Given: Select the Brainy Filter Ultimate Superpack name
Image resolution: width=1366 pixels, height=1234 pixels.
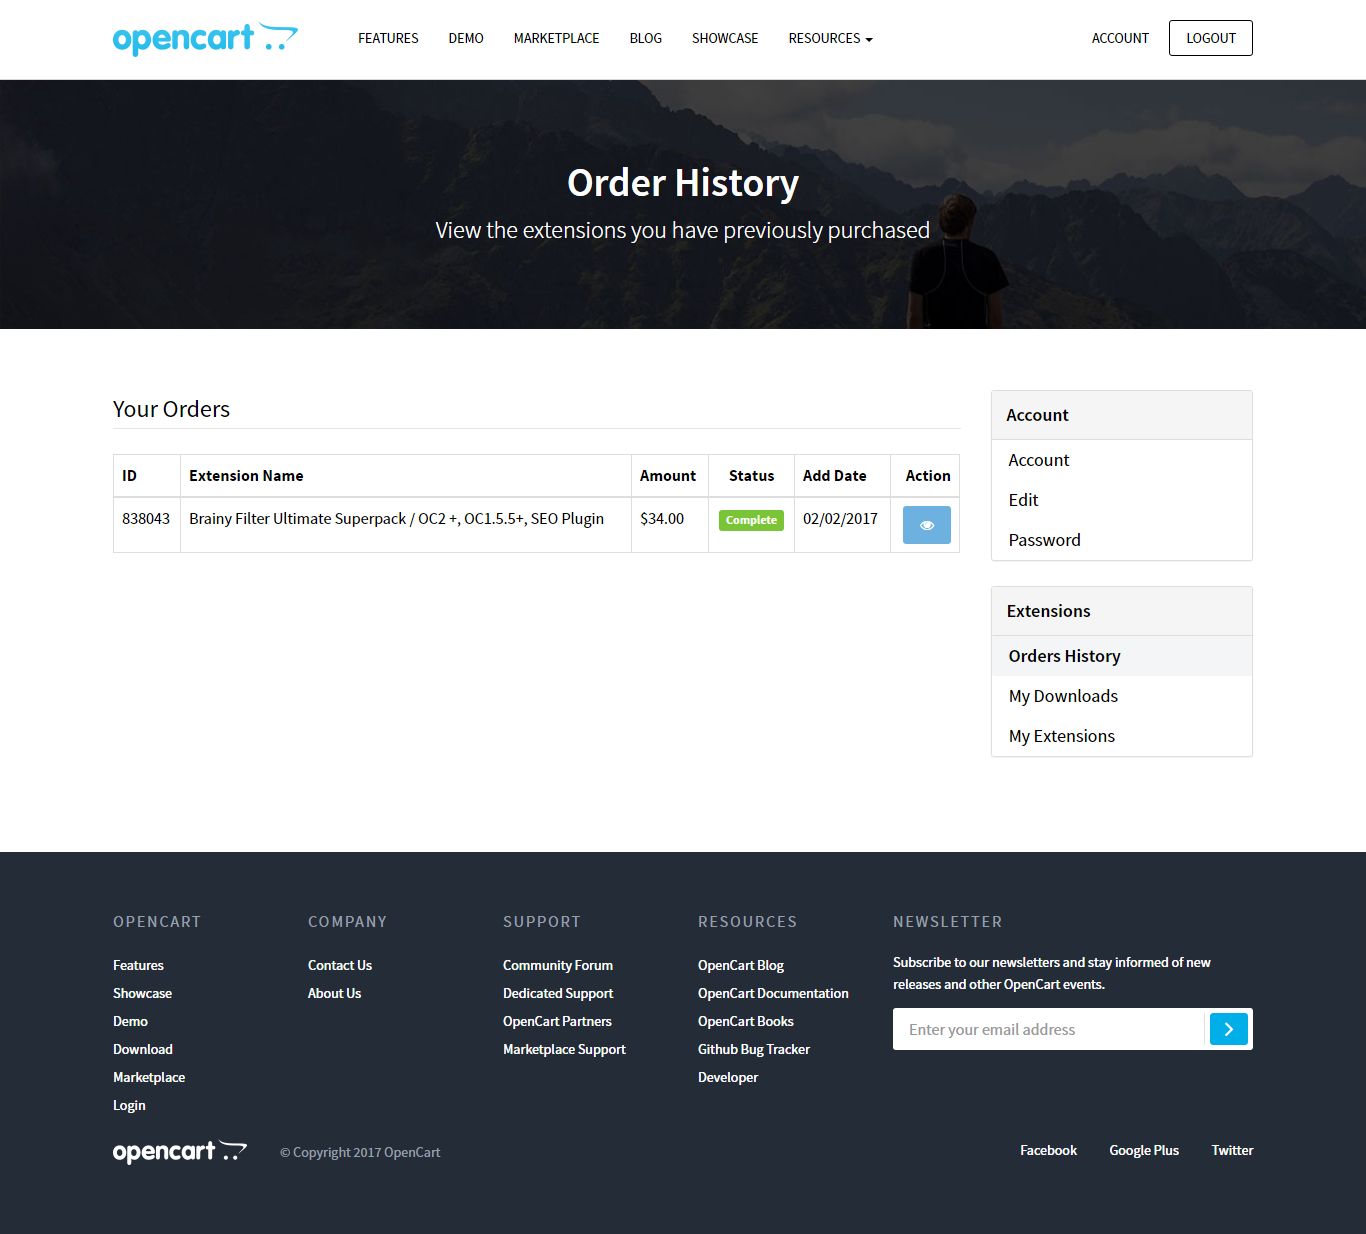Looking at the screenshot, I should point(396,519).
